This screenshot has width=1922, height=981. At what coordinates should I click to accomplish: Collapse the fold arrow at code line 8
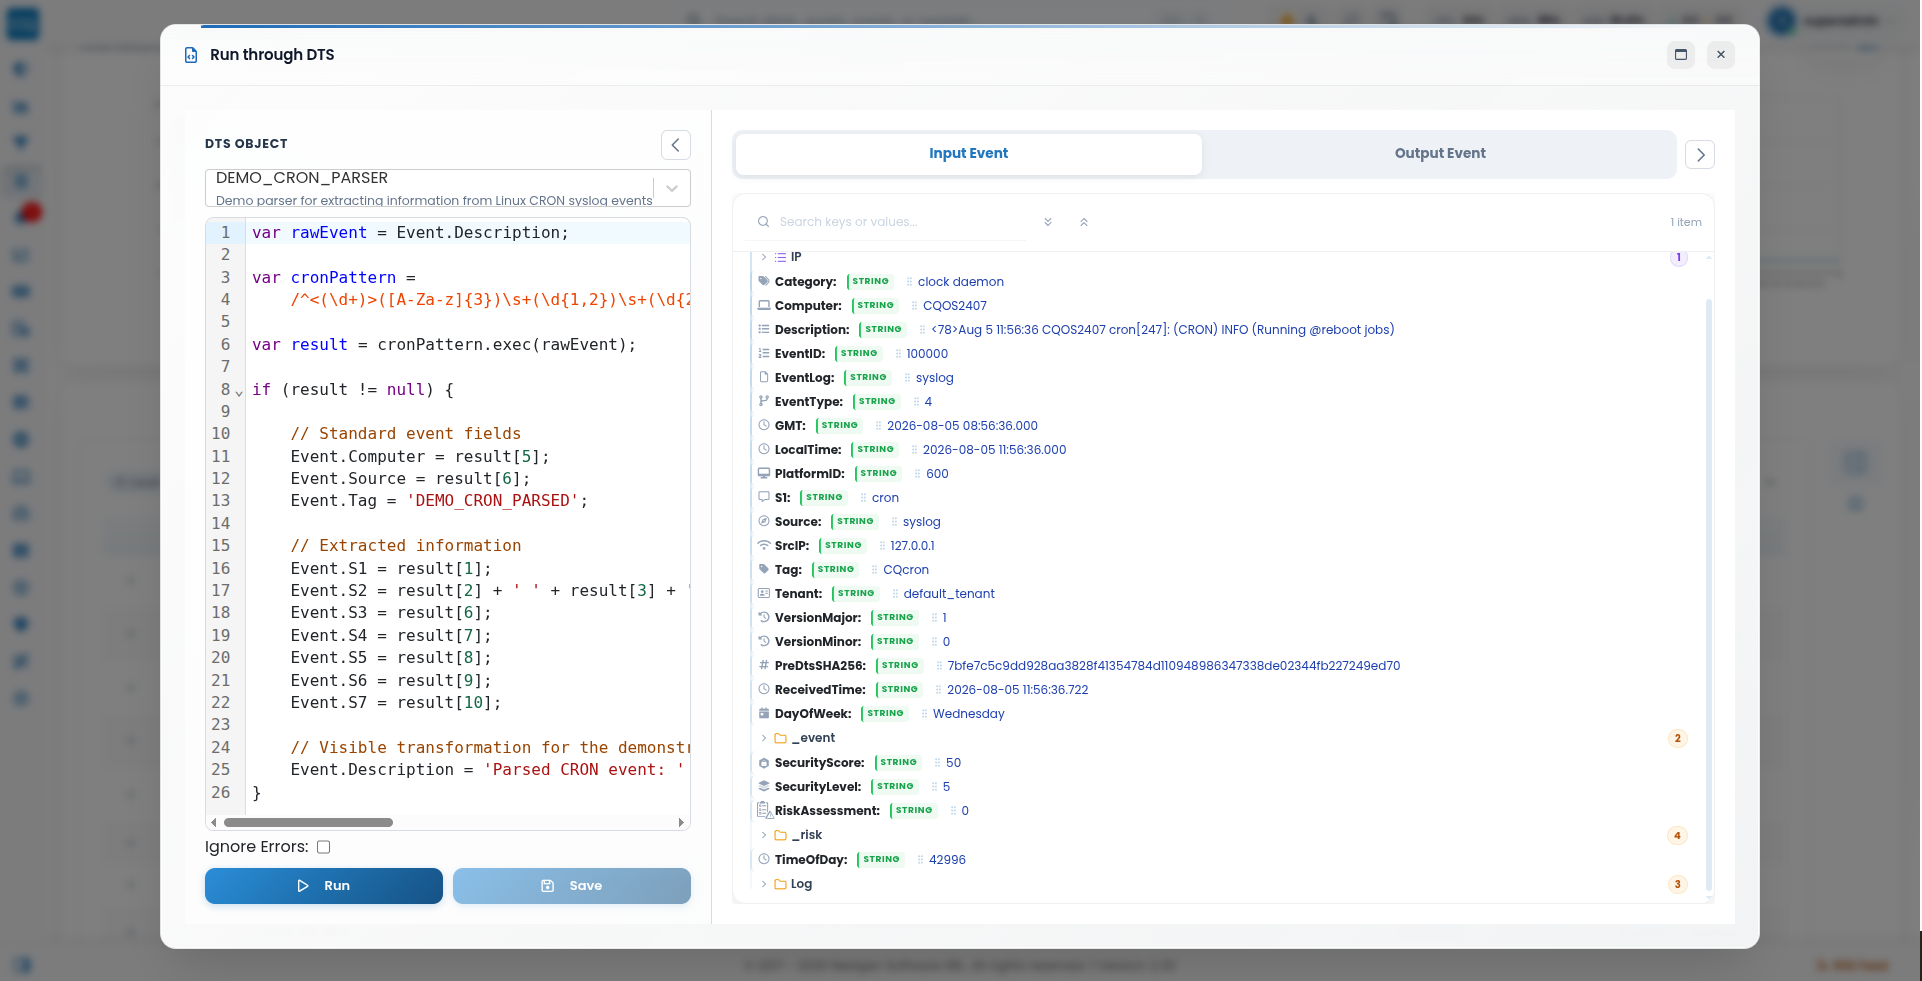[239, 392]
